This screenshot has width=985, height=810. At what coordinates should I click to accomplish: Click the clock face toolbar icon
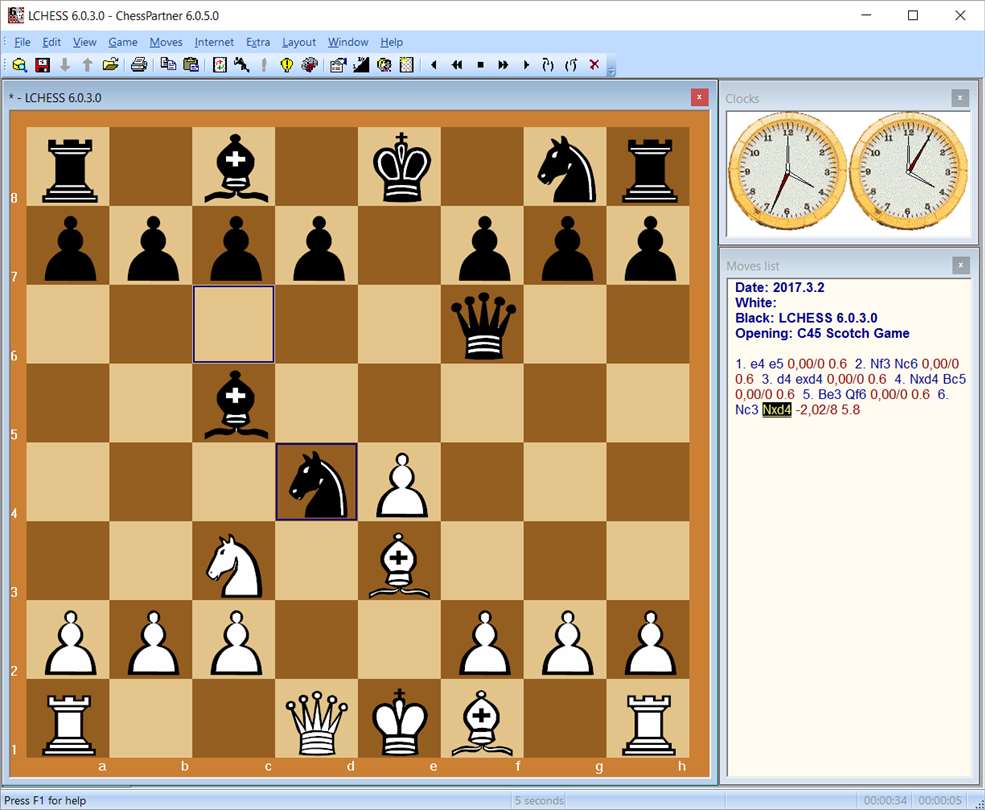click(384, 65)
